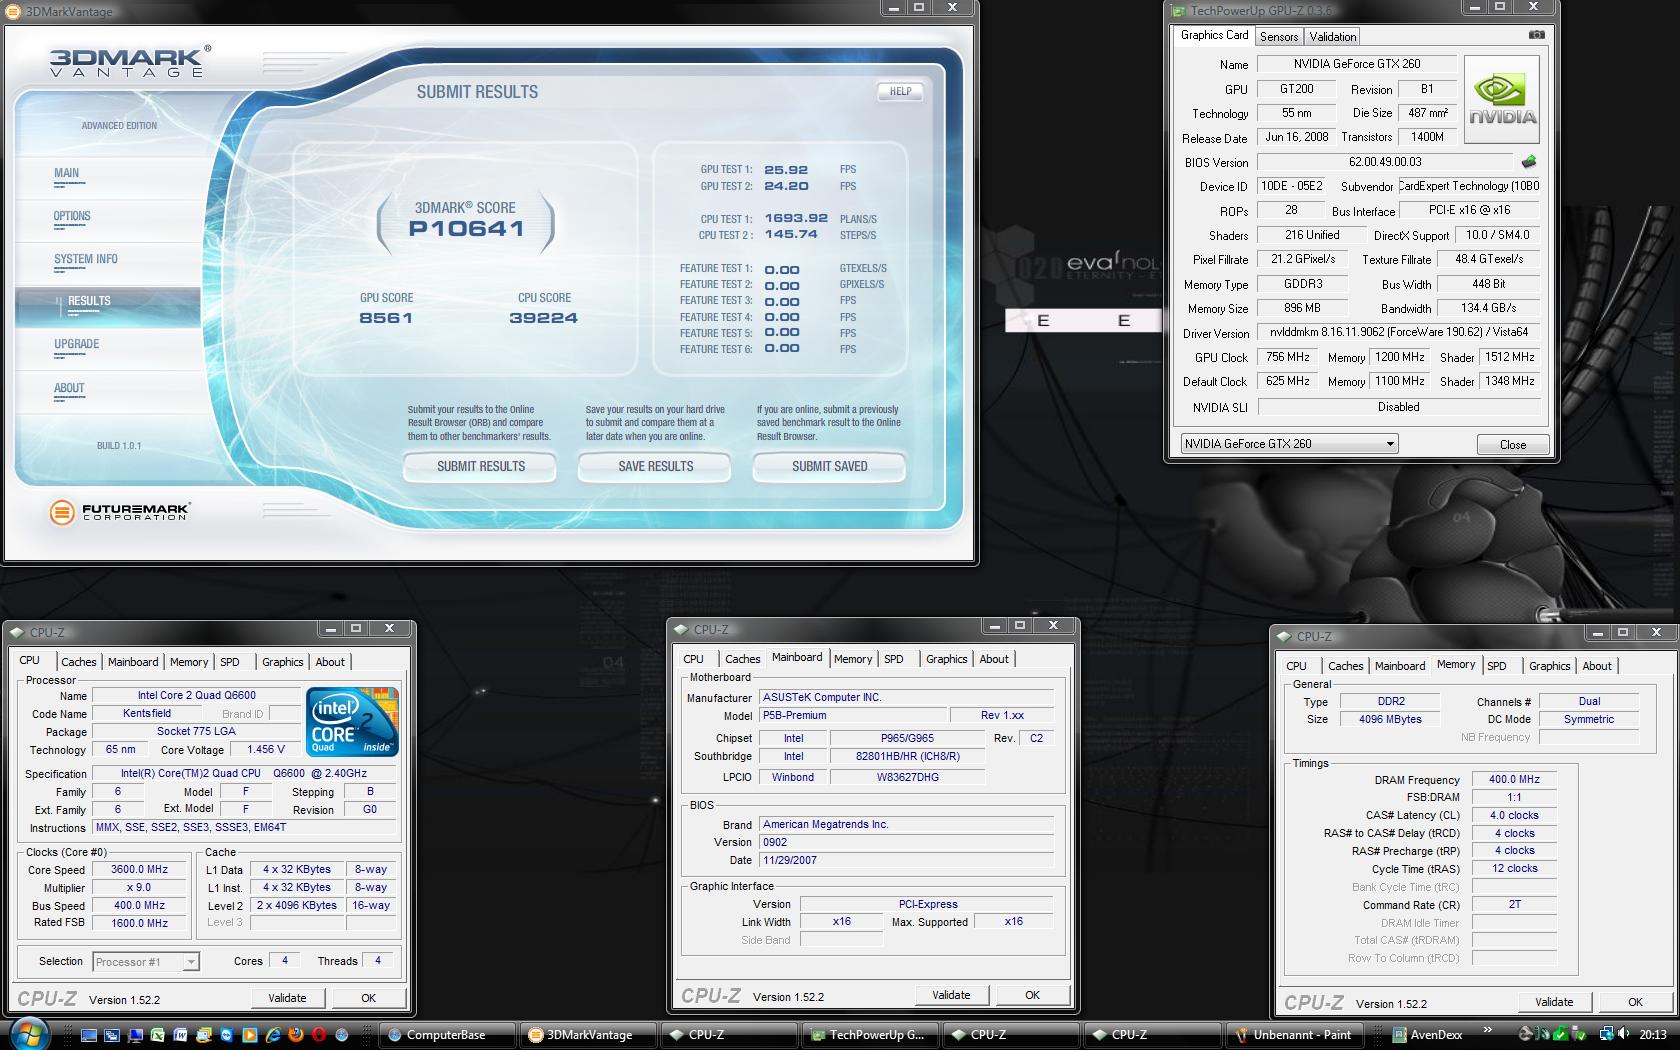Open the Main menu in 3DMark Vantage

(66, 173)
